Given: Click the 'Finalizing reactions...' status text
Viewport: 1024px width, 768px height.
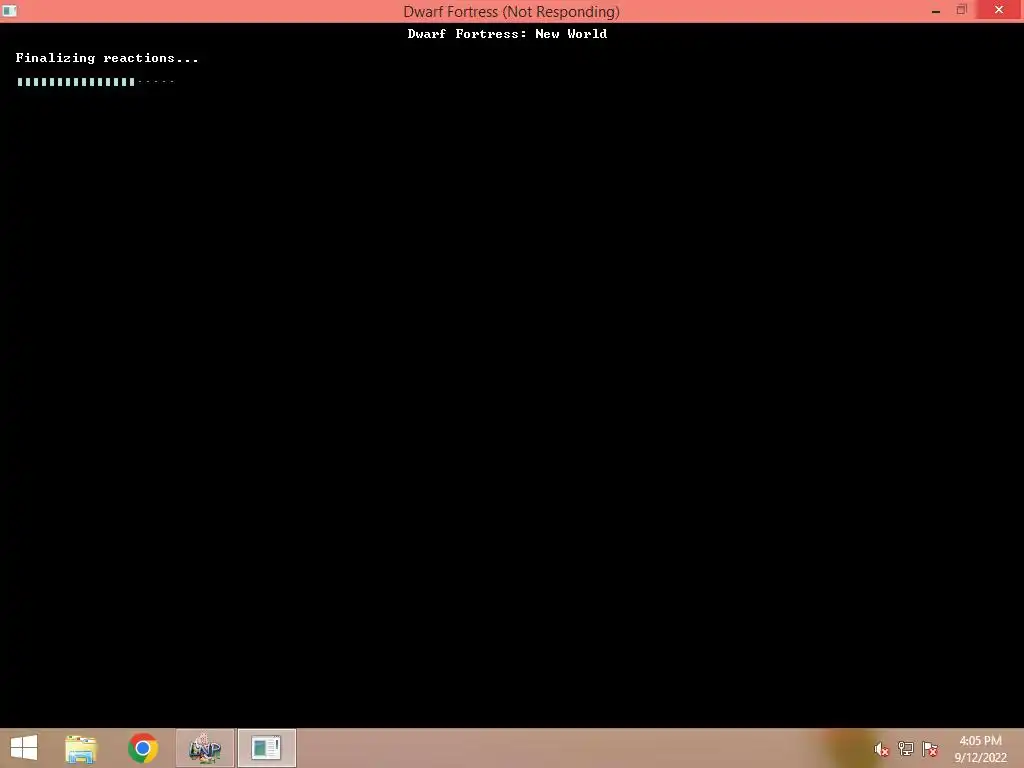Looking at the screenshot, I should 107,58.
